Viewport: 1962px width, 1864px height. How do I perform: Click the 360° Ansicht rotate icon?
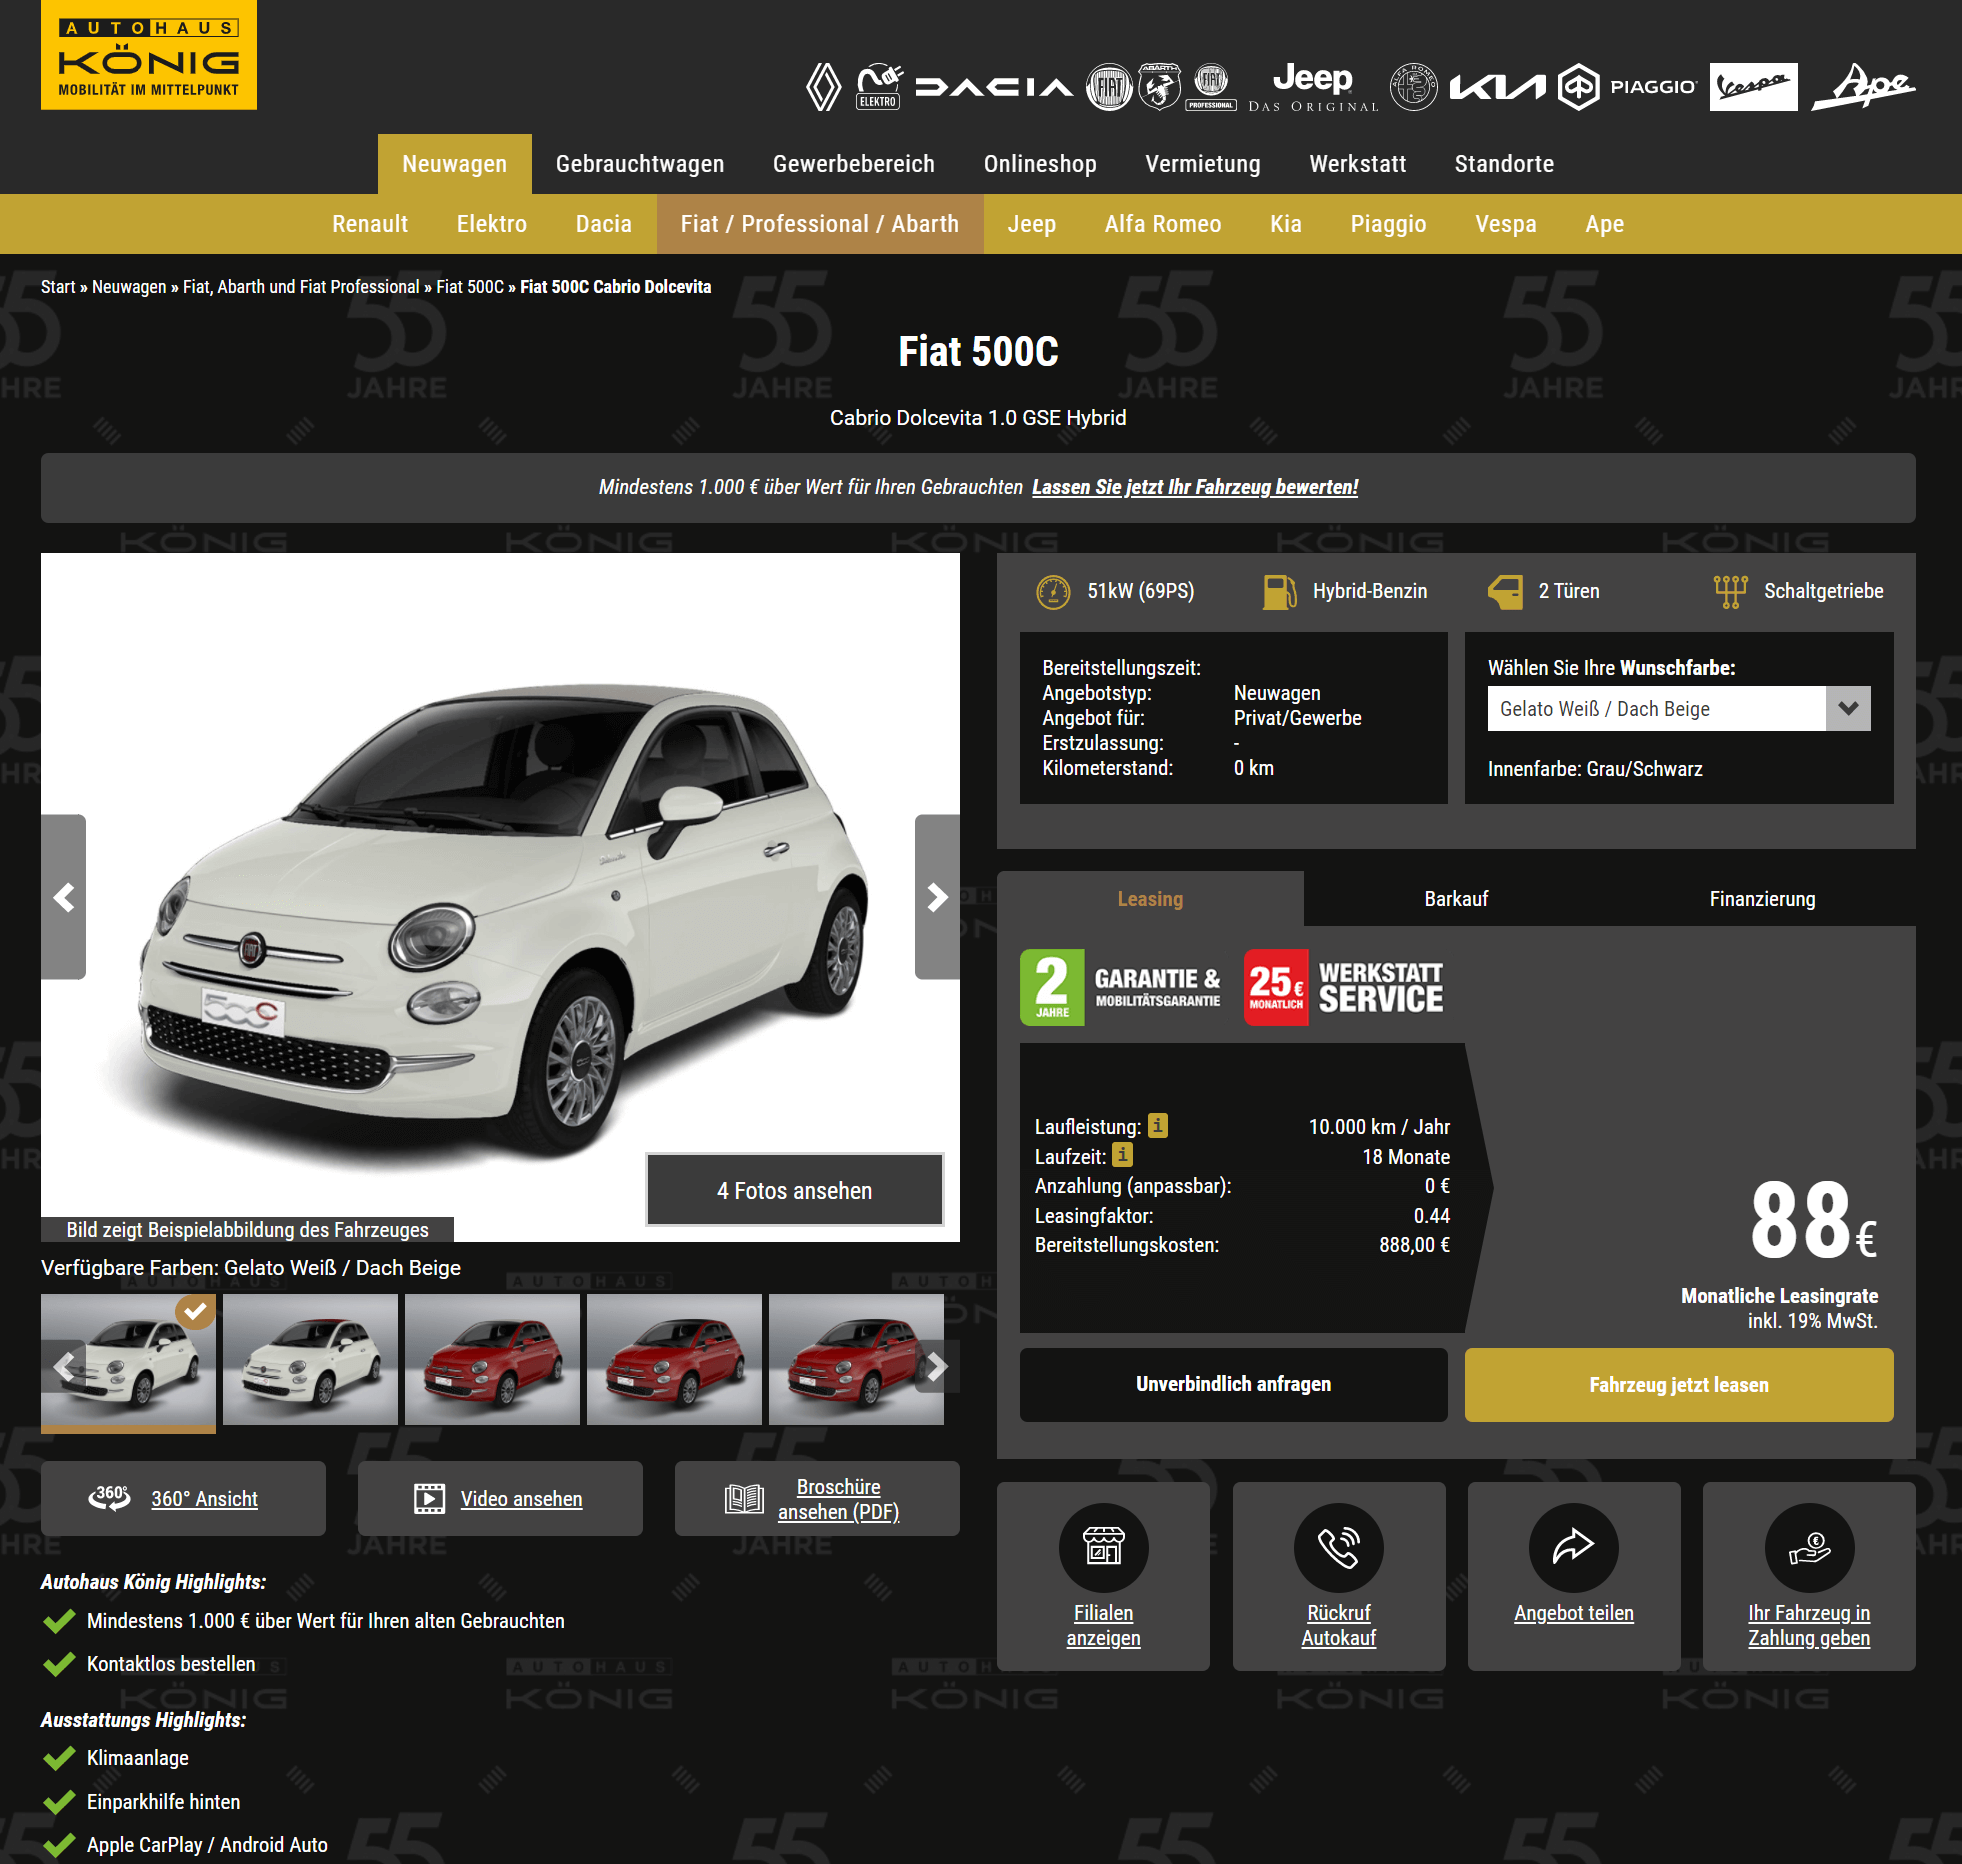[110, 1498]
